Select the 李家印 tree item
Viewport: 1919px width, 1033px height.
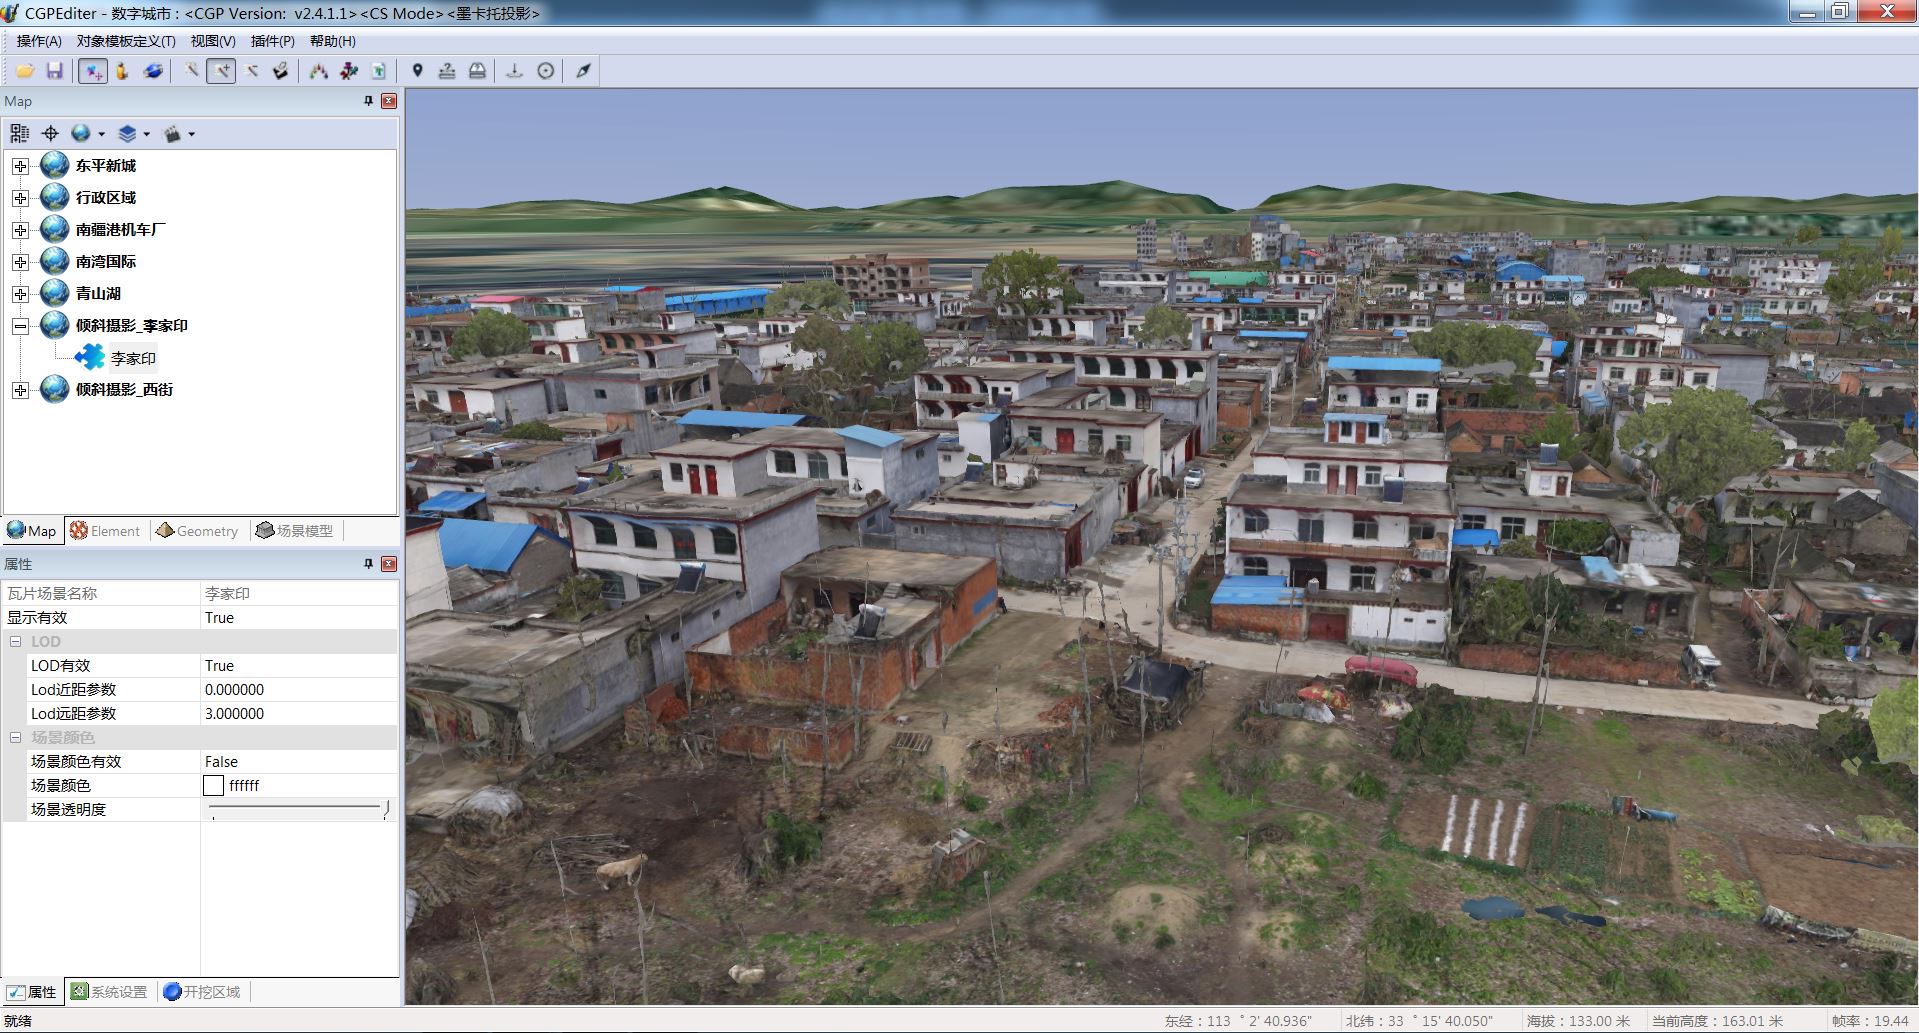point(133,358)
